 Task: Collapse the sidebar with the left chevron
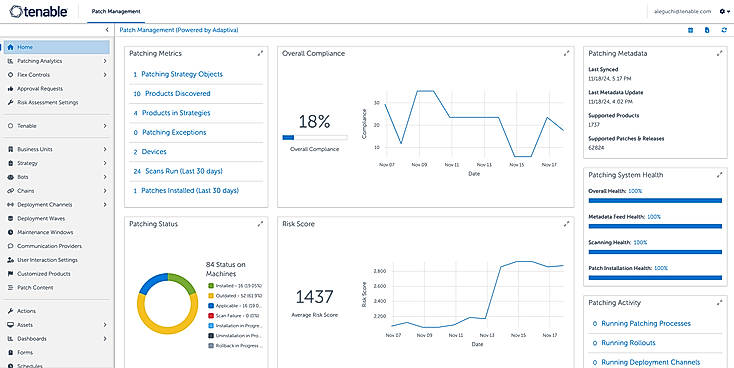point(107,29)
